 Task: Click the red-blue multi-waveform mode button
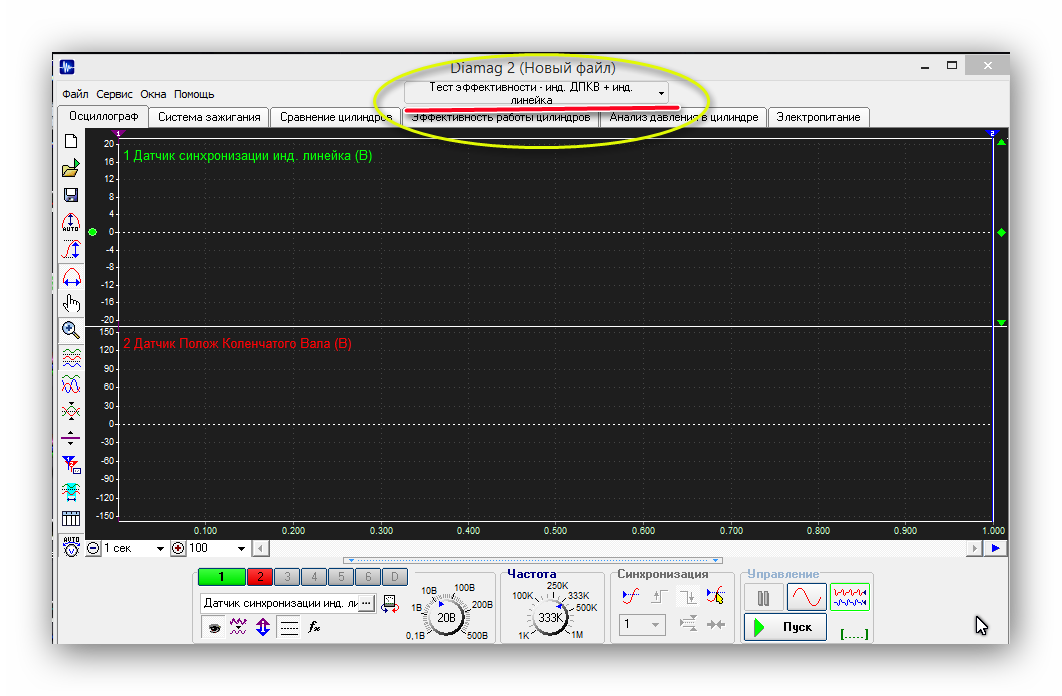pos(850,598)
